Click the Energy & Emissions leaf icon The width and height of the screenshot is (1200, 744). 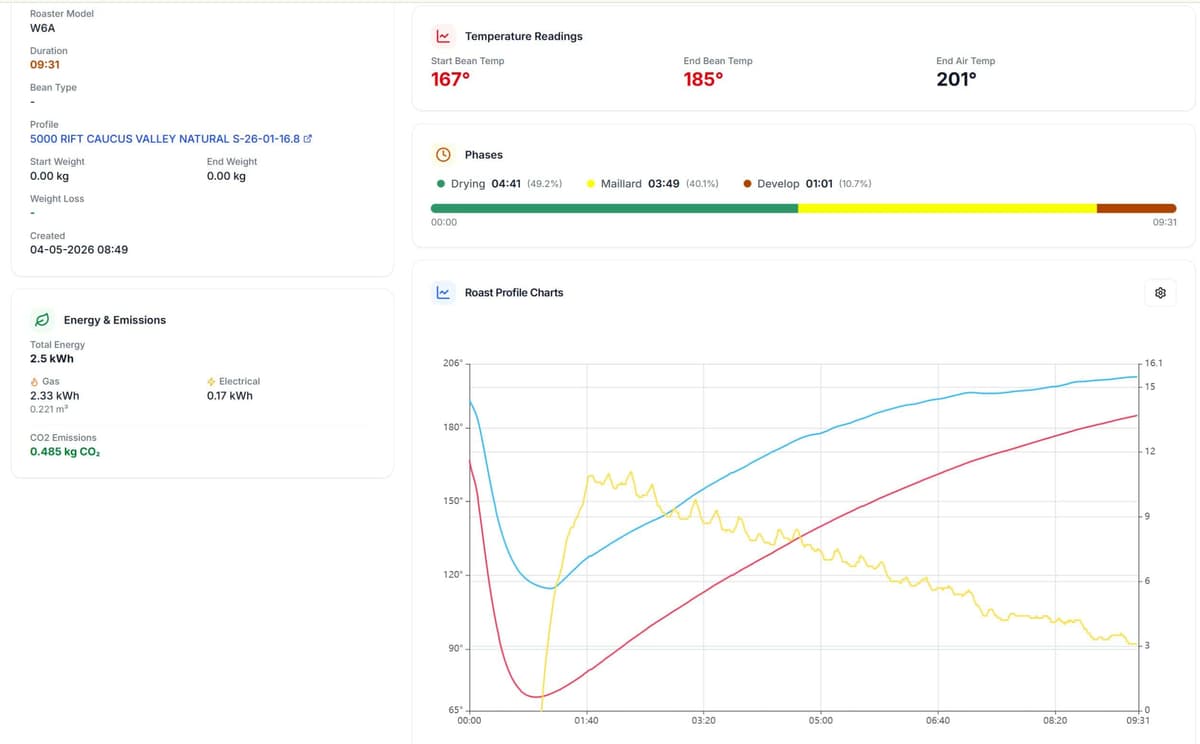pos(42,320)
